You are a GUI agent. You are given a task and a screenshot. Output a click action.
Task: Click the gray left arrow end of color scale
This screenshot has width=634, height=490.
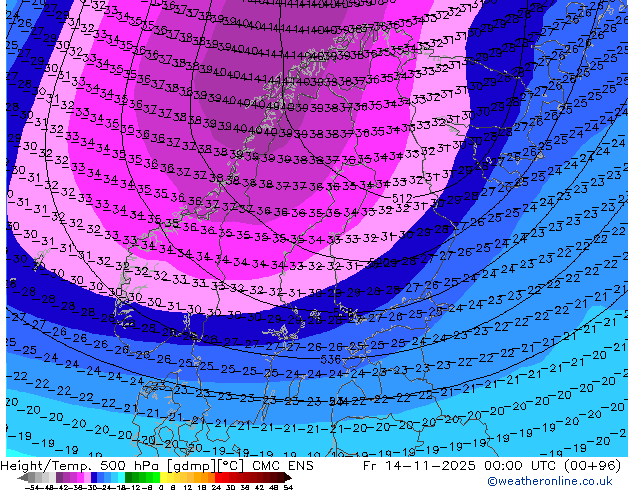click(22, 477)
